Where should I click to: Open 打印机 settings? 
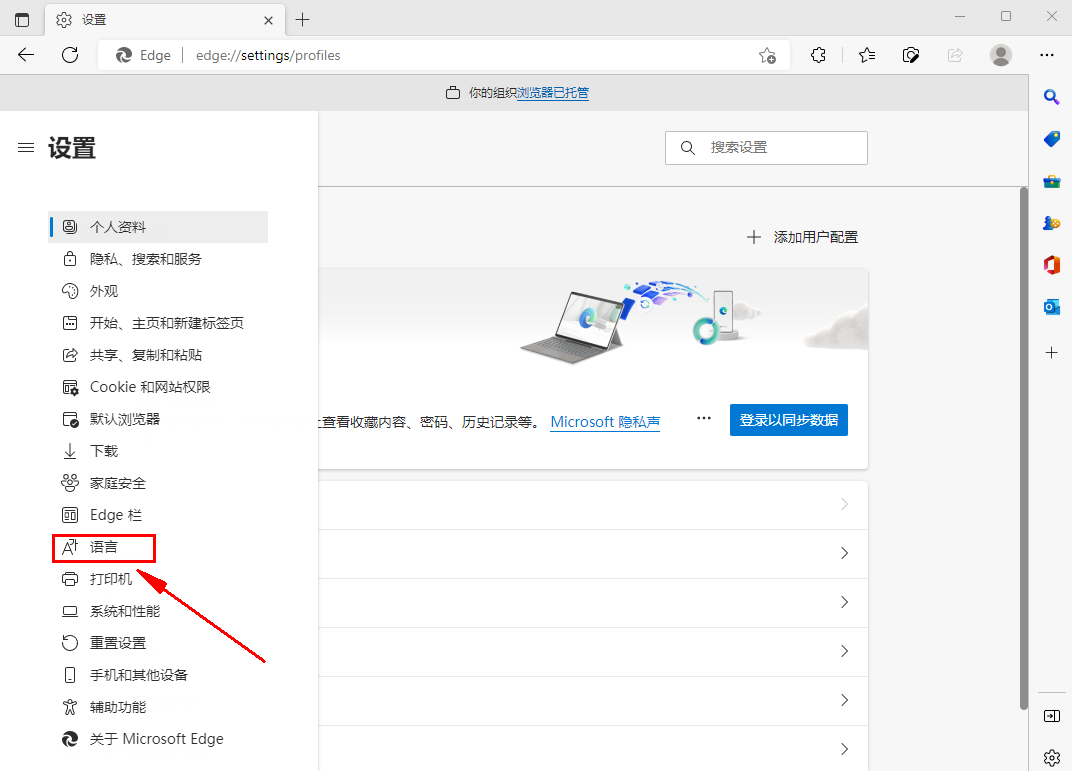tap(159, 579)
